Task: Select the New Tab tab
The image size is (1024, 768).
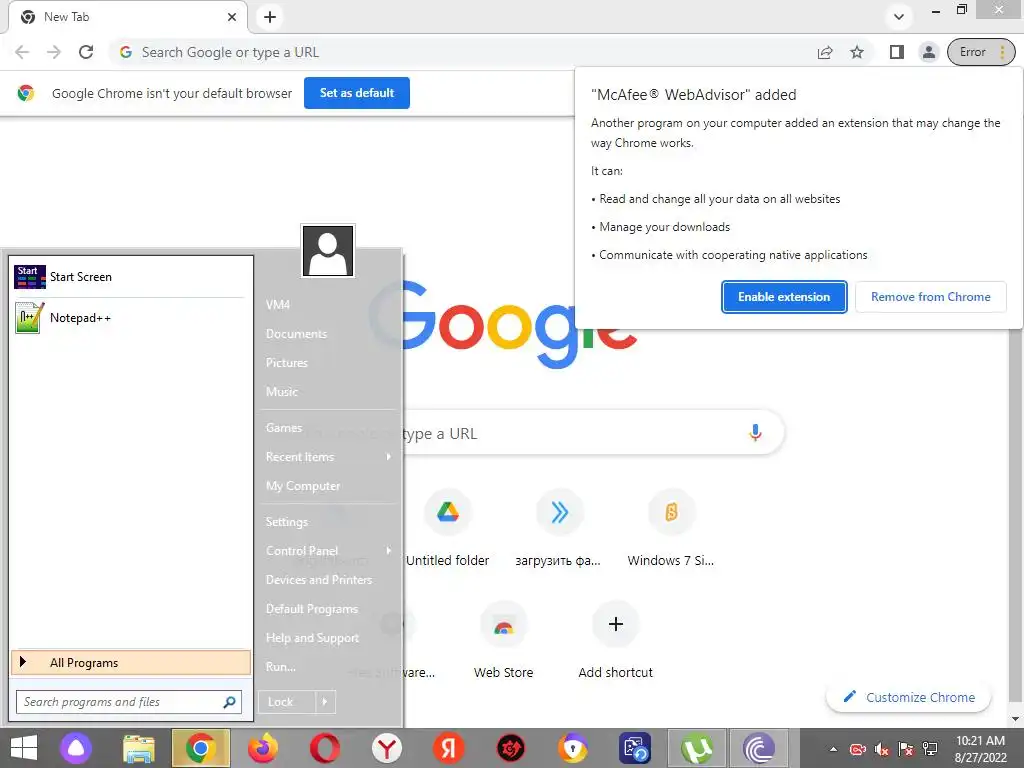Action: point(128,17)
